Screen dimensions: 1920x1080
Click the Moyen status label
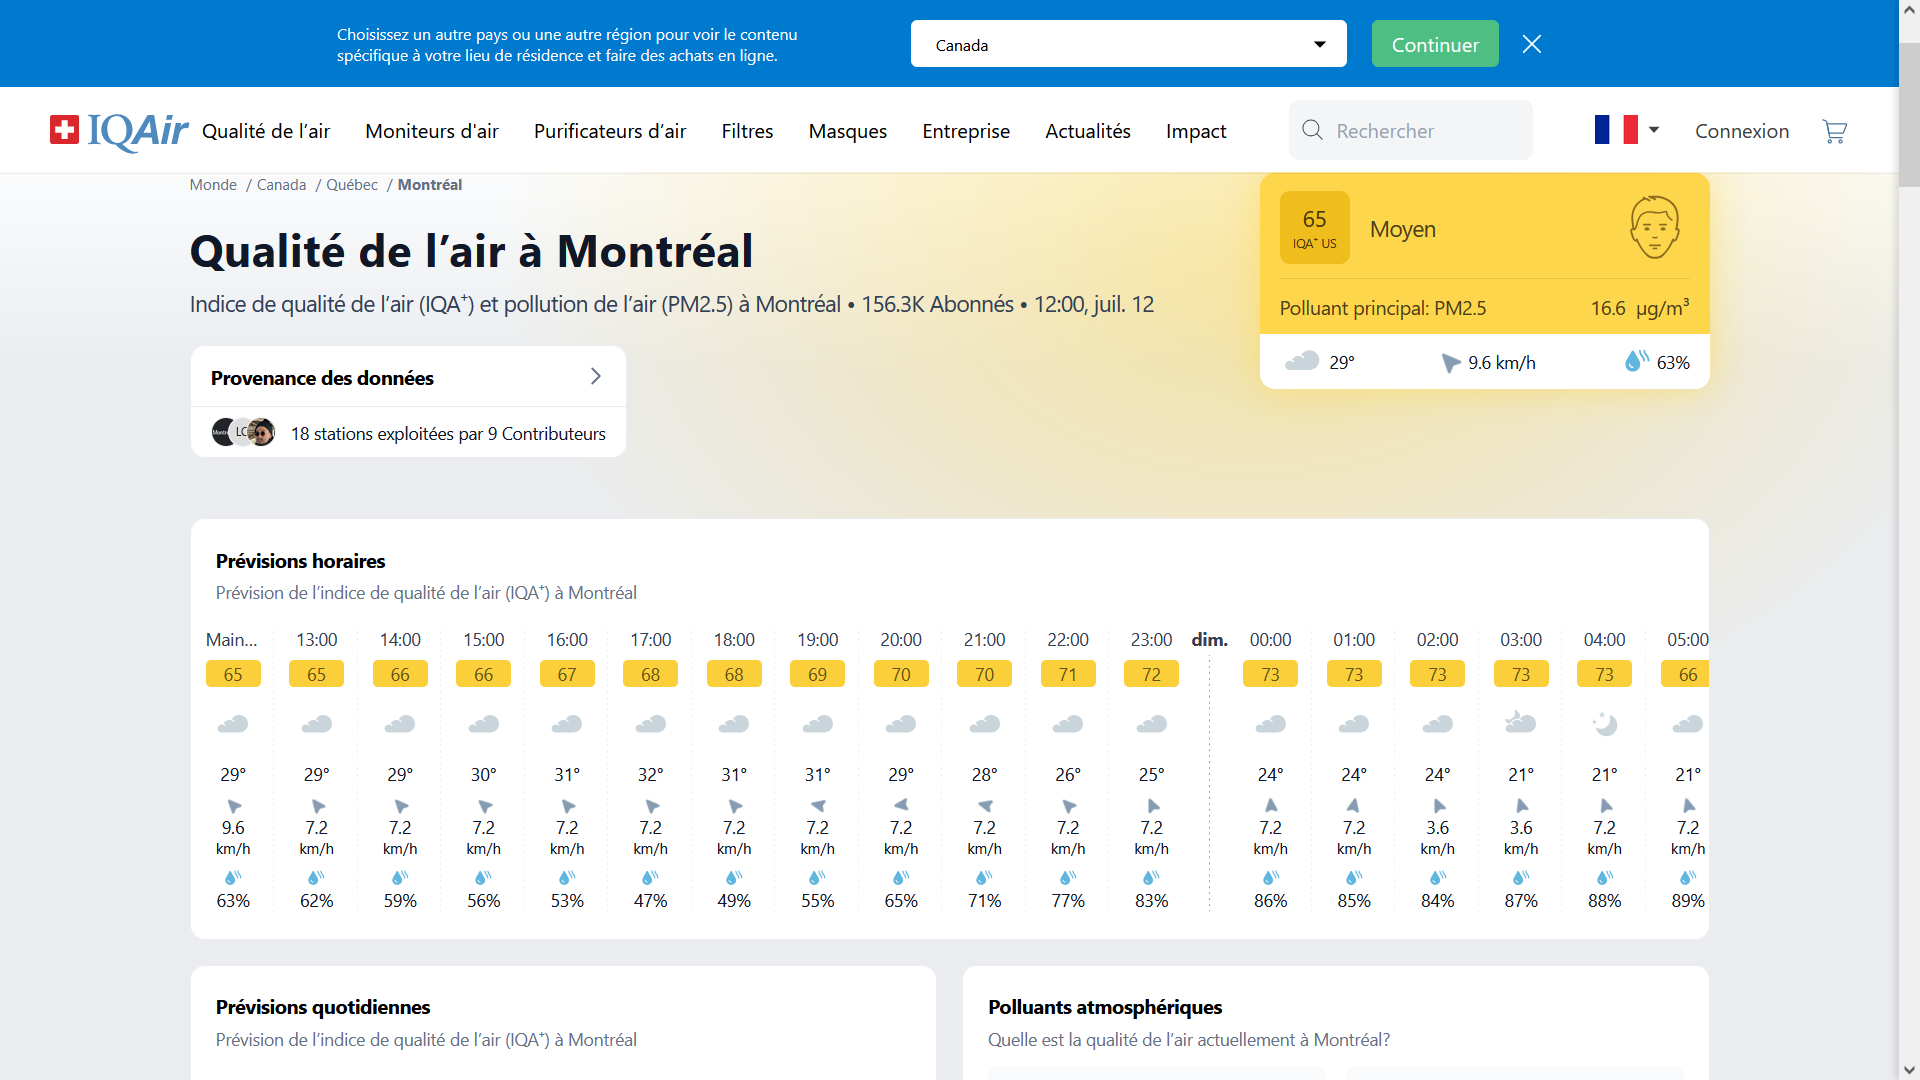[x=1402, y=229]
